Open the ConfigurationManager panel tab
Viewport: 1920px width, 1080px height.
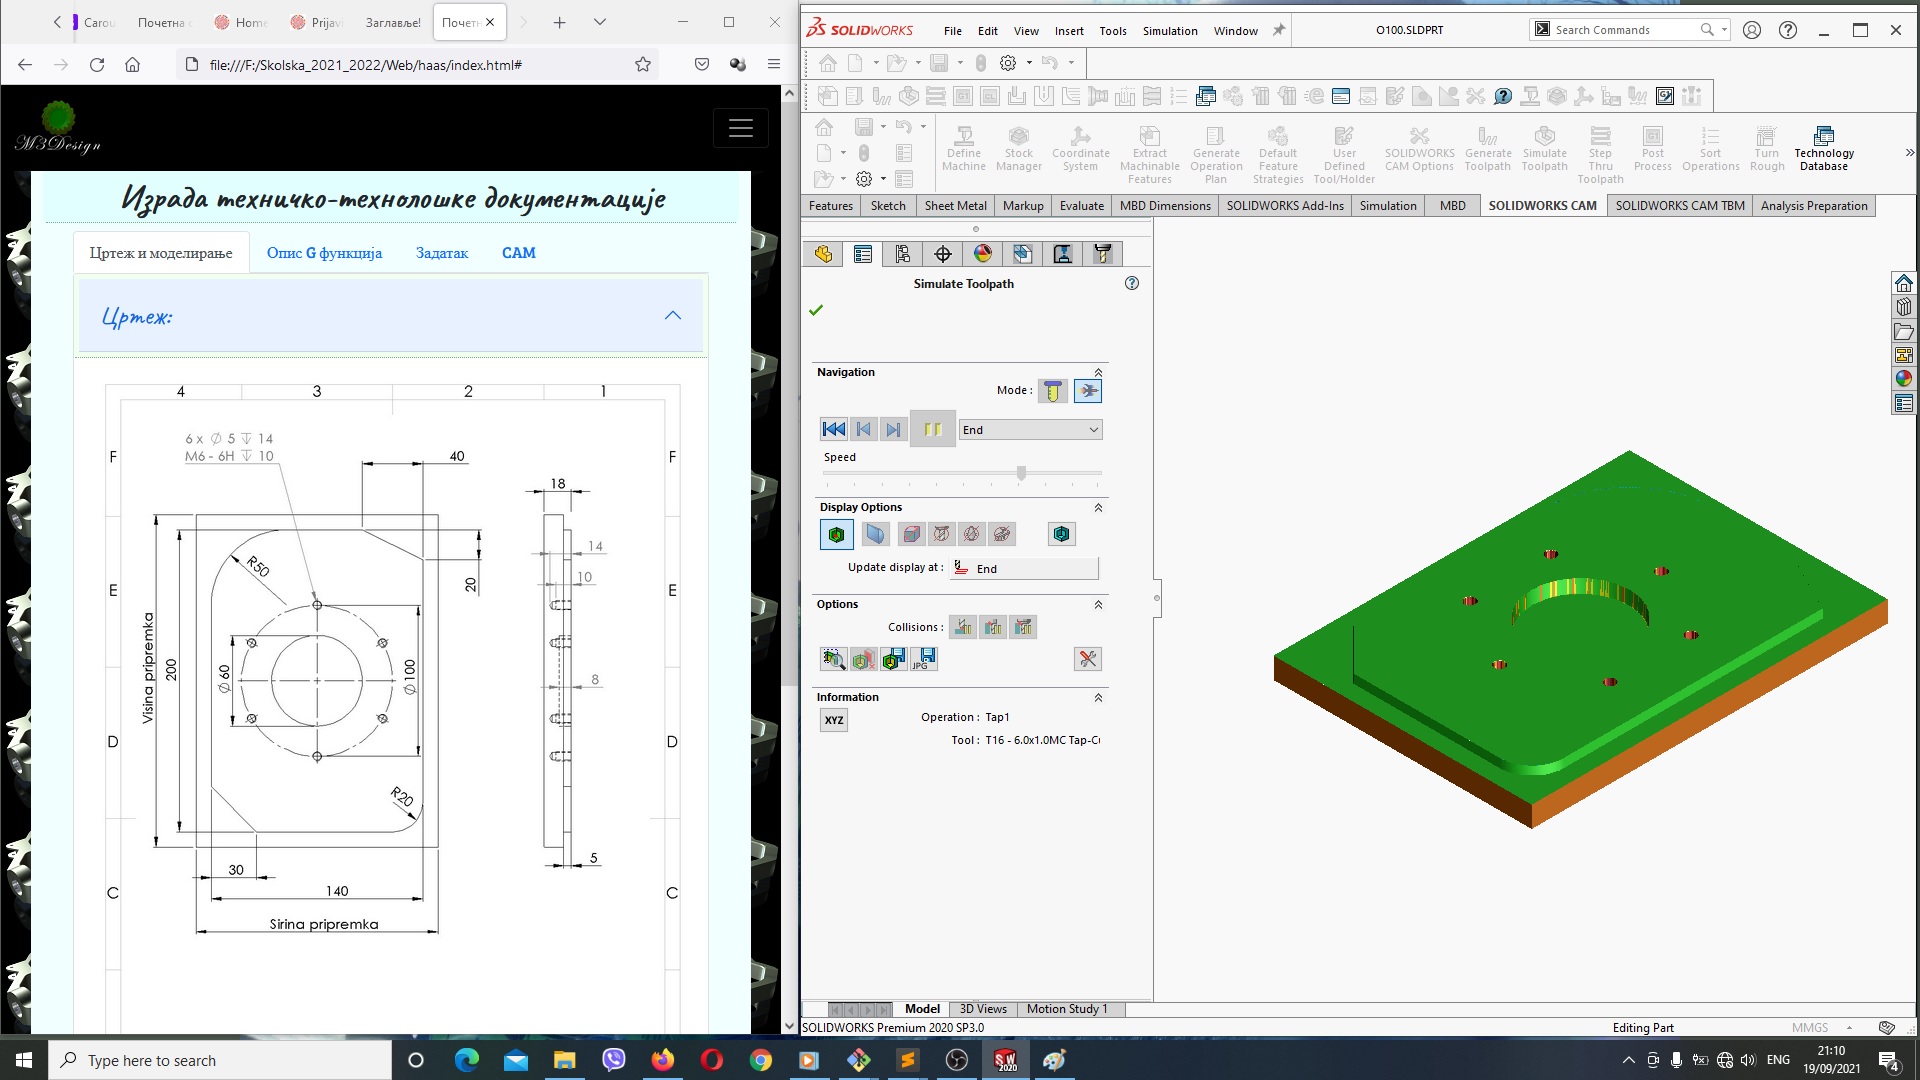pos(903,254)
